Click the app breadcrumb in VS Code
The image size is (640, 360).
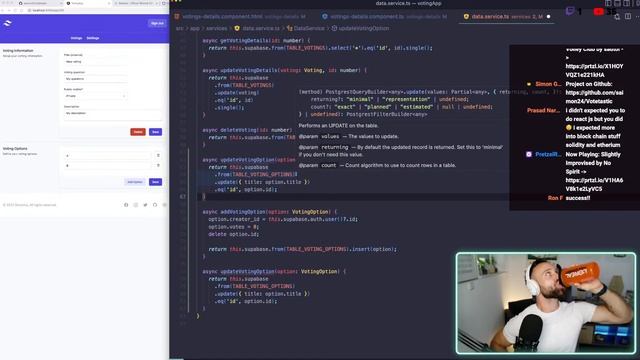[x=195, y=29]
